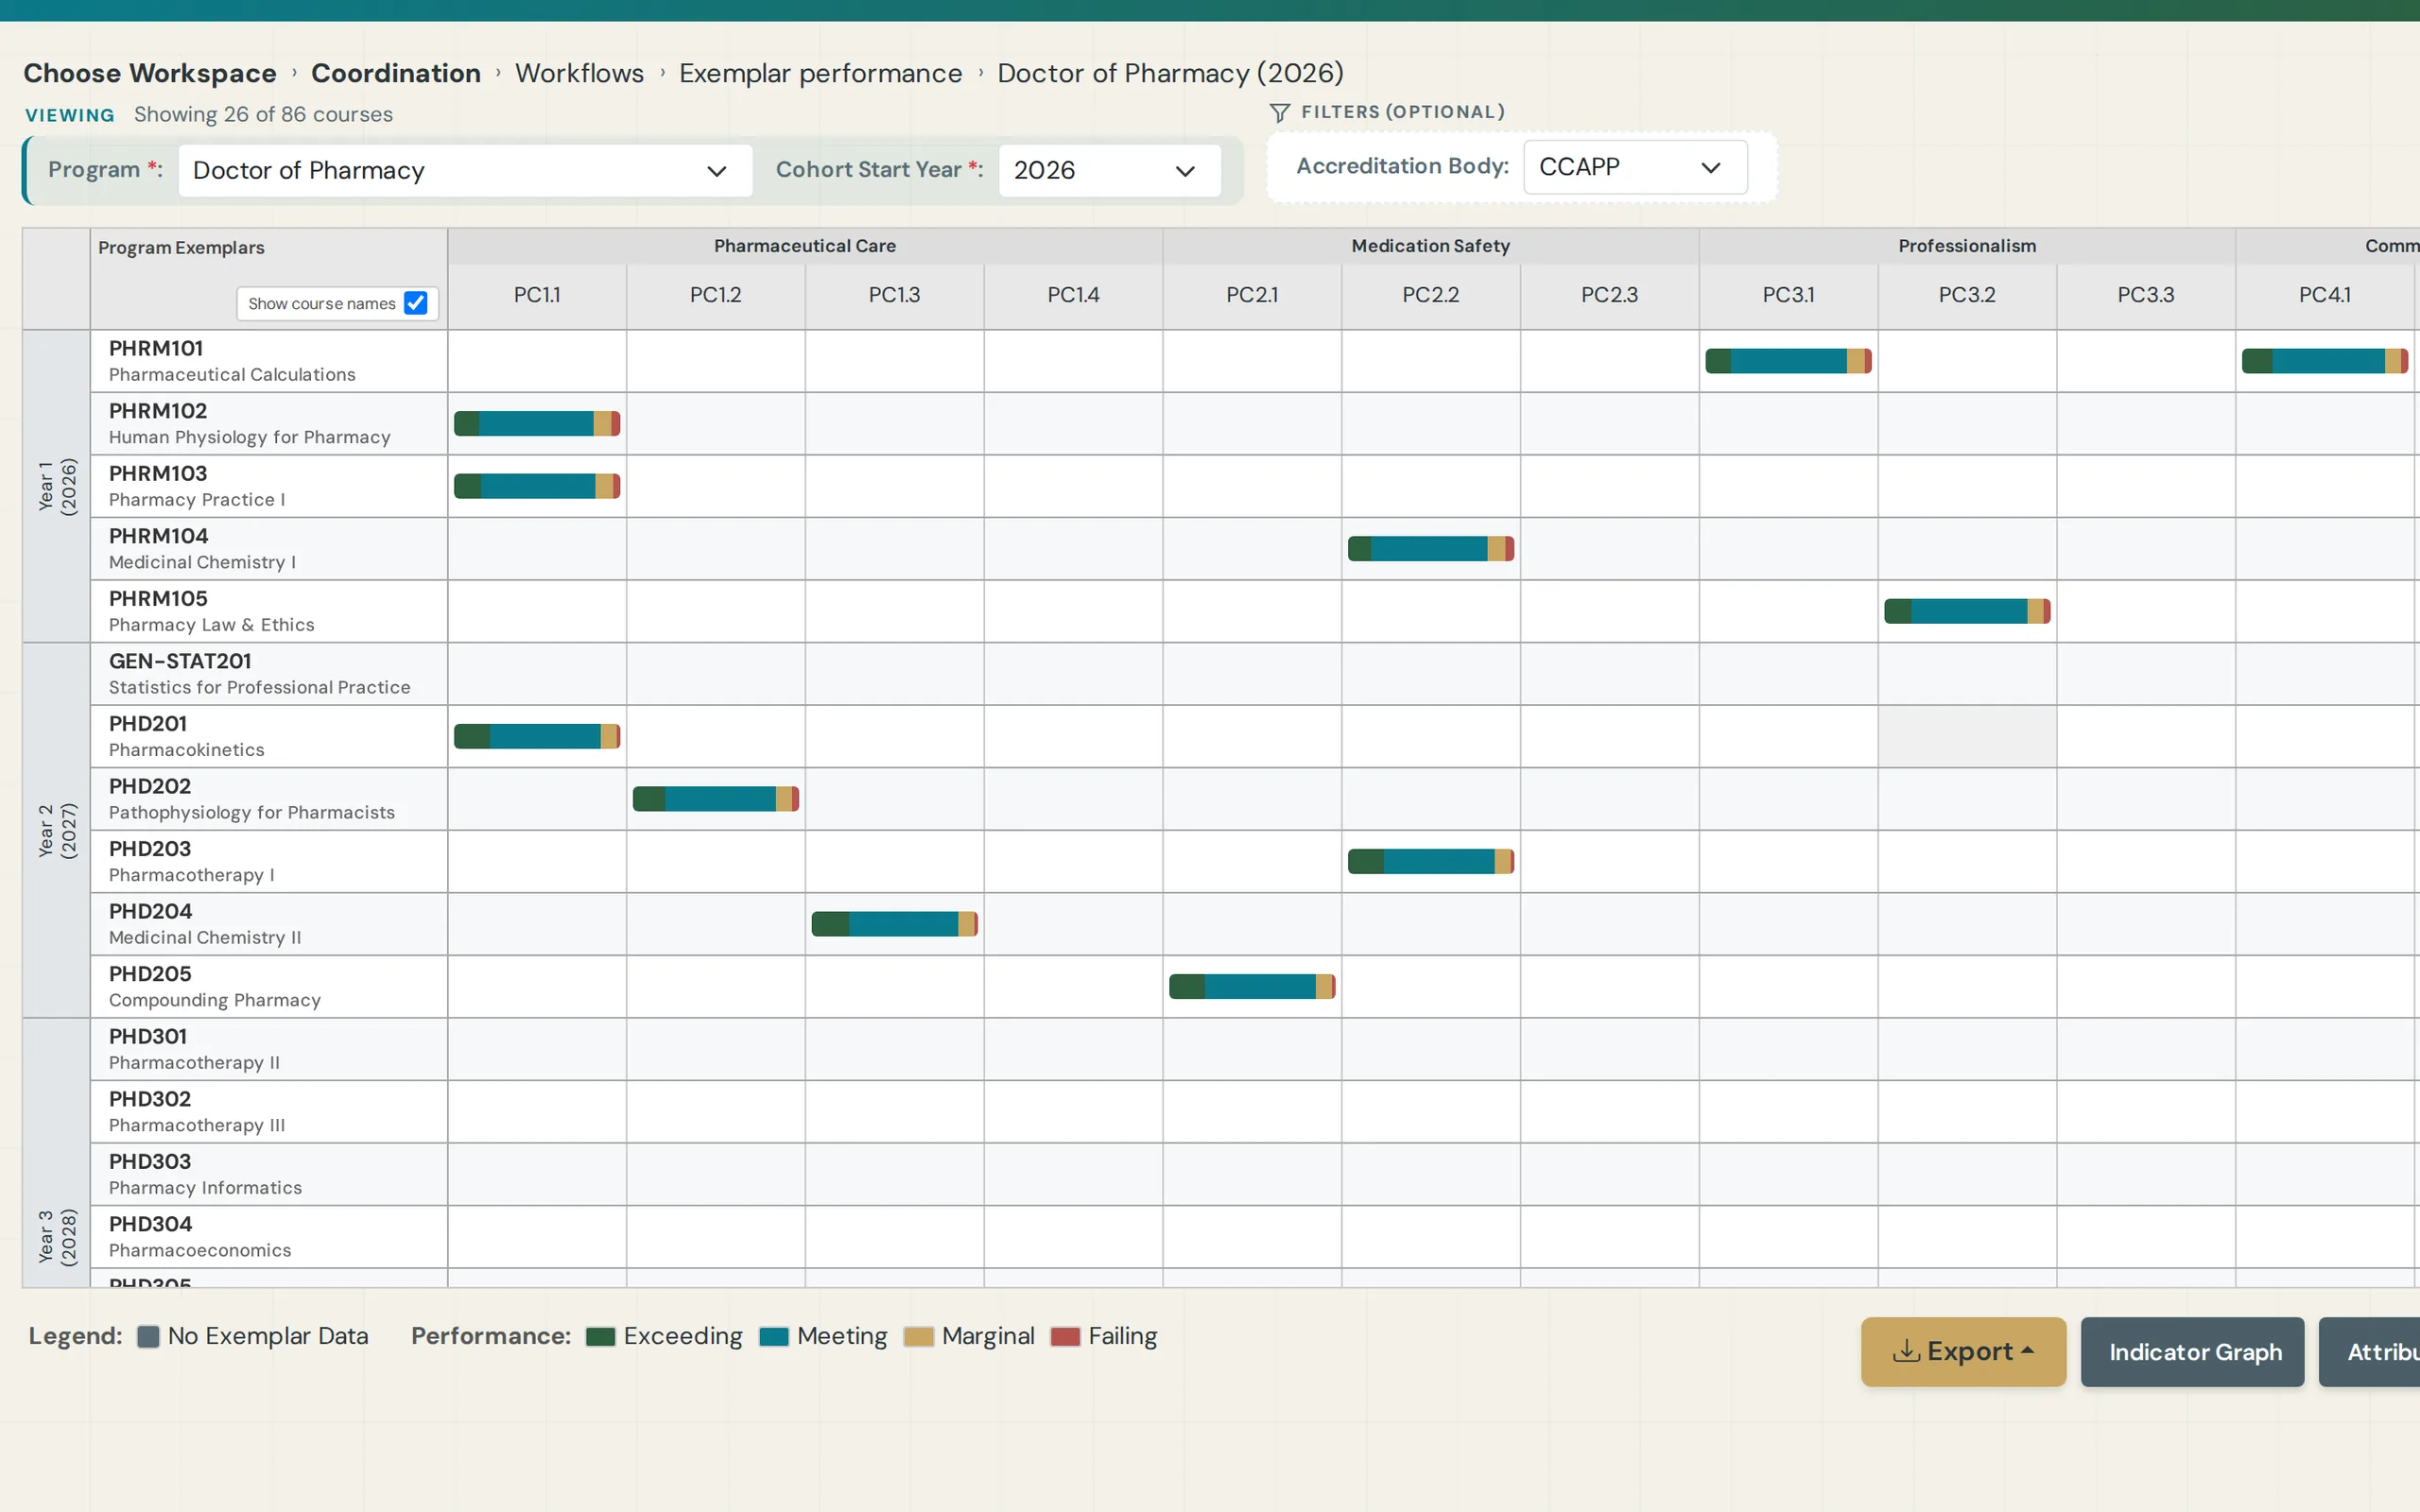The width and height of the screenshot is (2420, 1512).
Task: Select the PHD301 Pharmacotherapy II row
Action: coord(269,1049)
